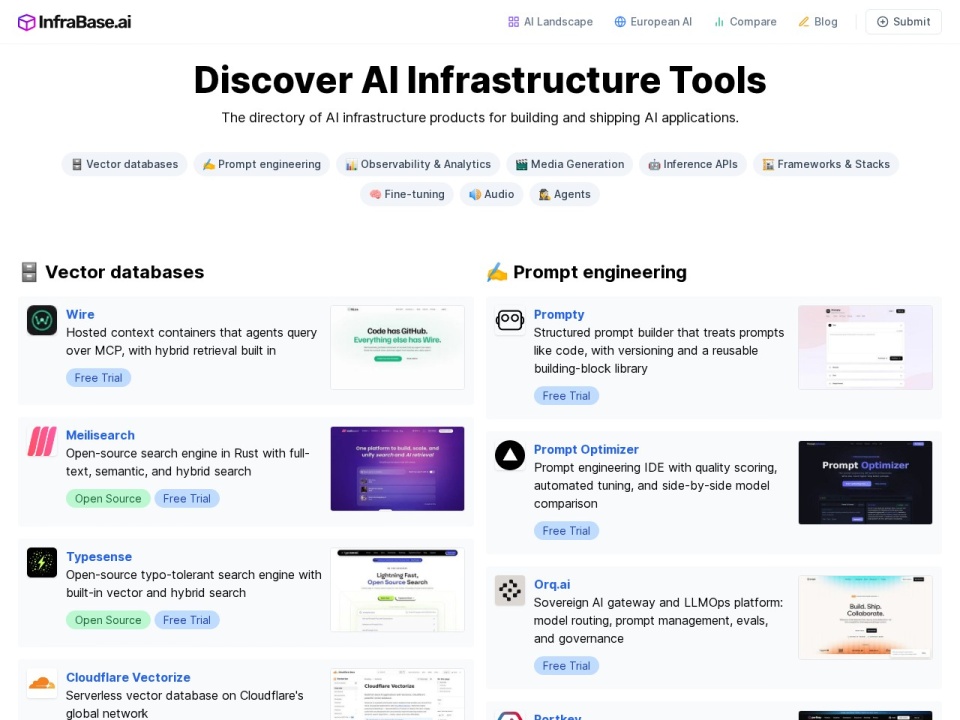Click the Prompt engineering section heading

point(600,272)
